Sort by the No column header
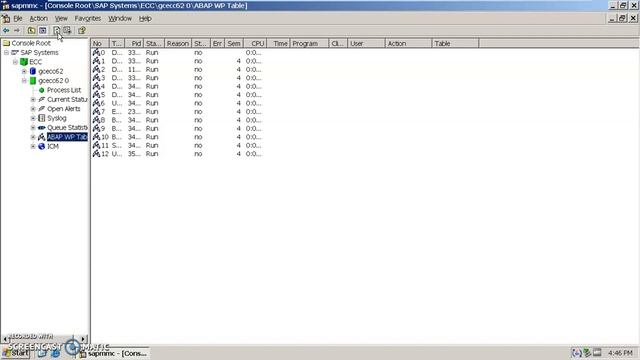 pos(100,43)
